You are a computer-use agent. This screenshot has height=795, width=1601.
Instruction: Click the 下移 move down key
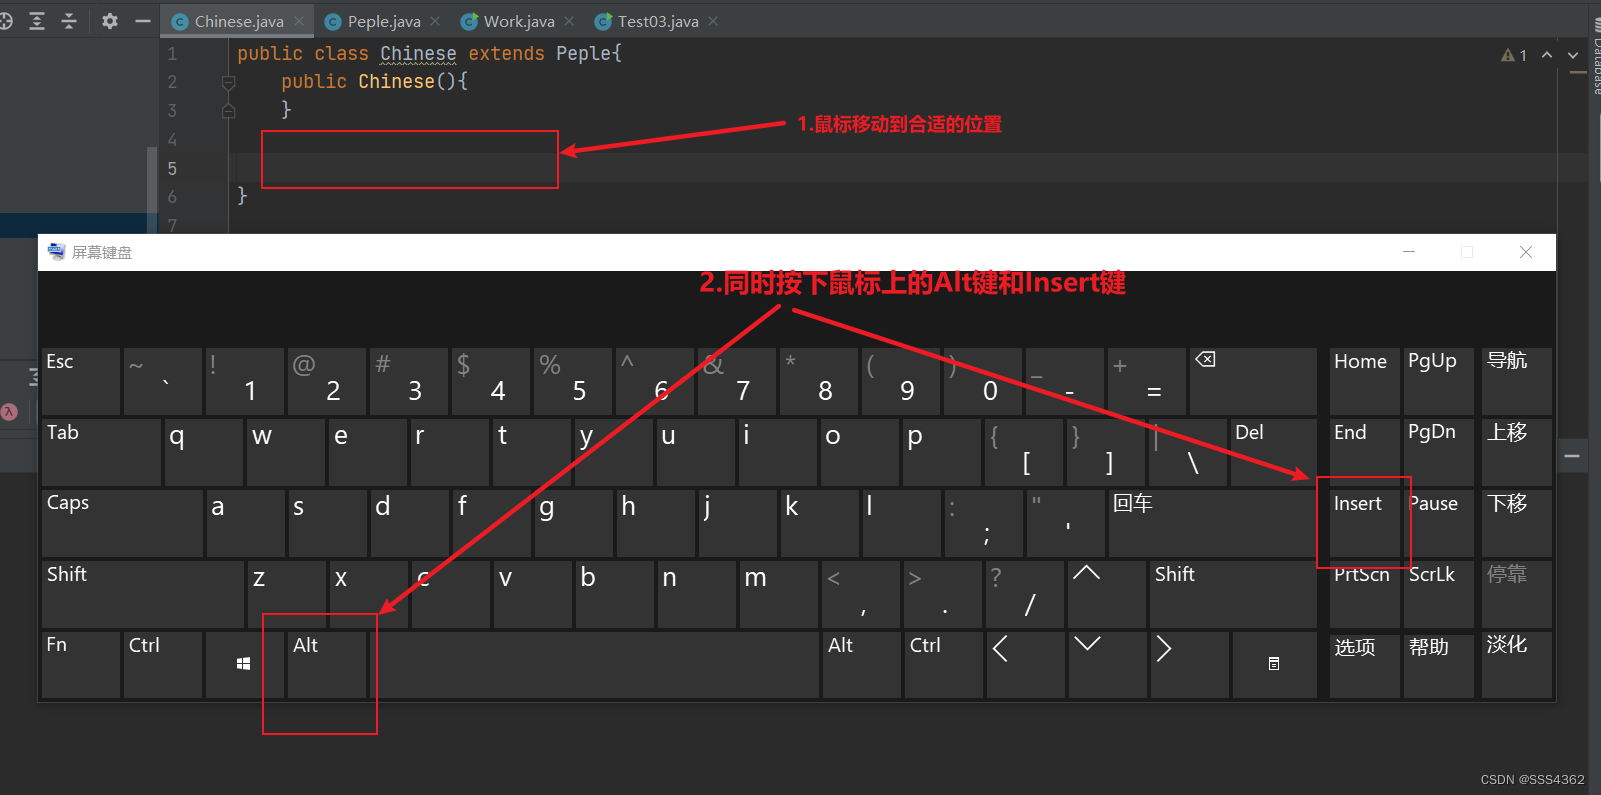tap(1517, 523)
